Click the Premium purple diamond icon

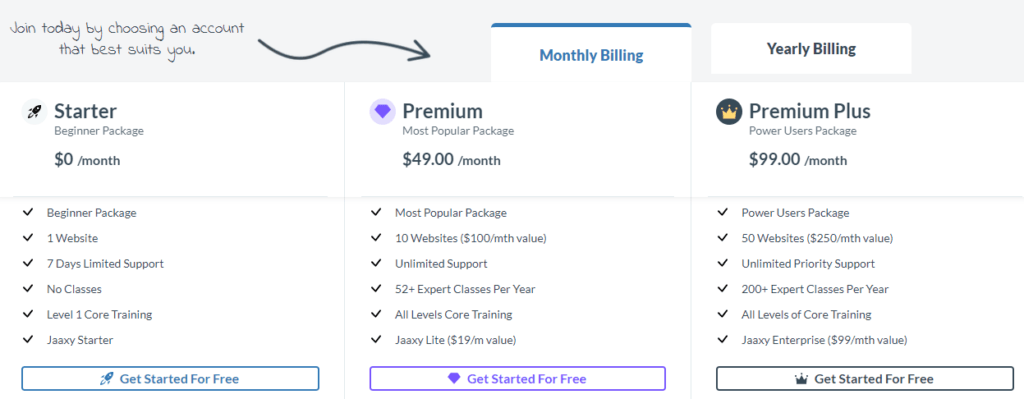point(382,112)
